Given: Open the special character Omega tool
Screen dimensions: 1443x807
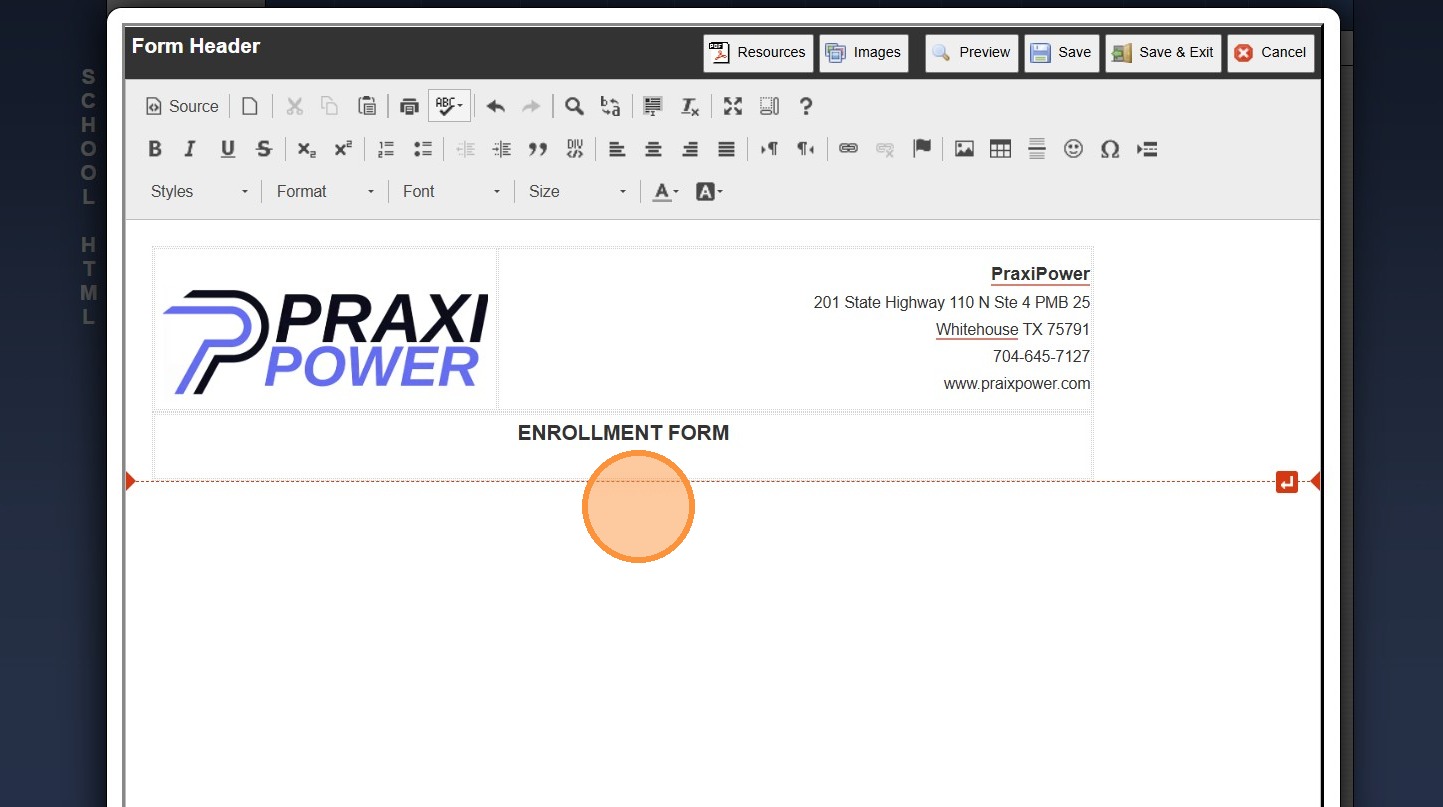Looking at the screenshot, I should (x=1109, y=149).
